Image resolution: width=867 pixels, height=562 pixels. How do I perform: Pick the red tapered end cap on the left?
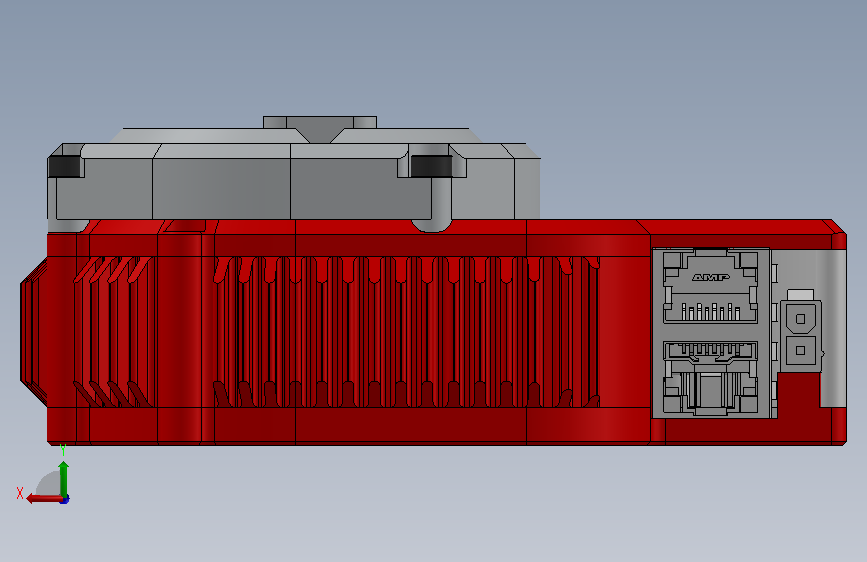click(34, 332)
